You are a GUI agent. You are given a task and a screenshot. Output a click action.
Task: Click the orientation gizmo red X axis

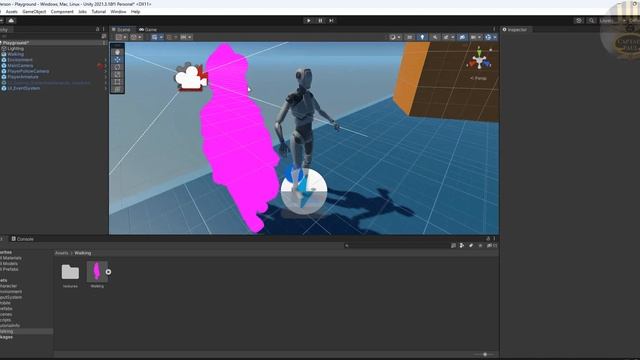(473, 64)
